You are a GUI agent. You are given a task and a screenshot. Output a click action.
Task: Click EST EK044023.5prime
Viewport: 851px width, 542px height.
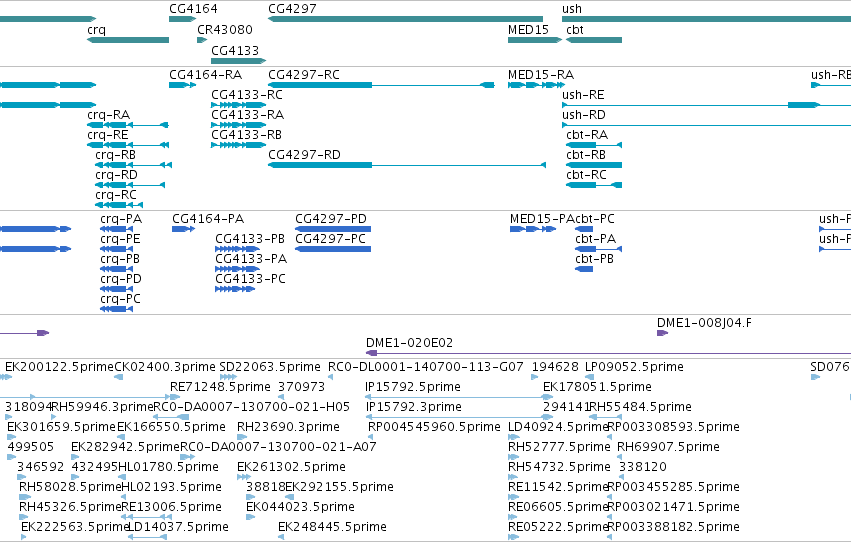click(x=300, y=508)
